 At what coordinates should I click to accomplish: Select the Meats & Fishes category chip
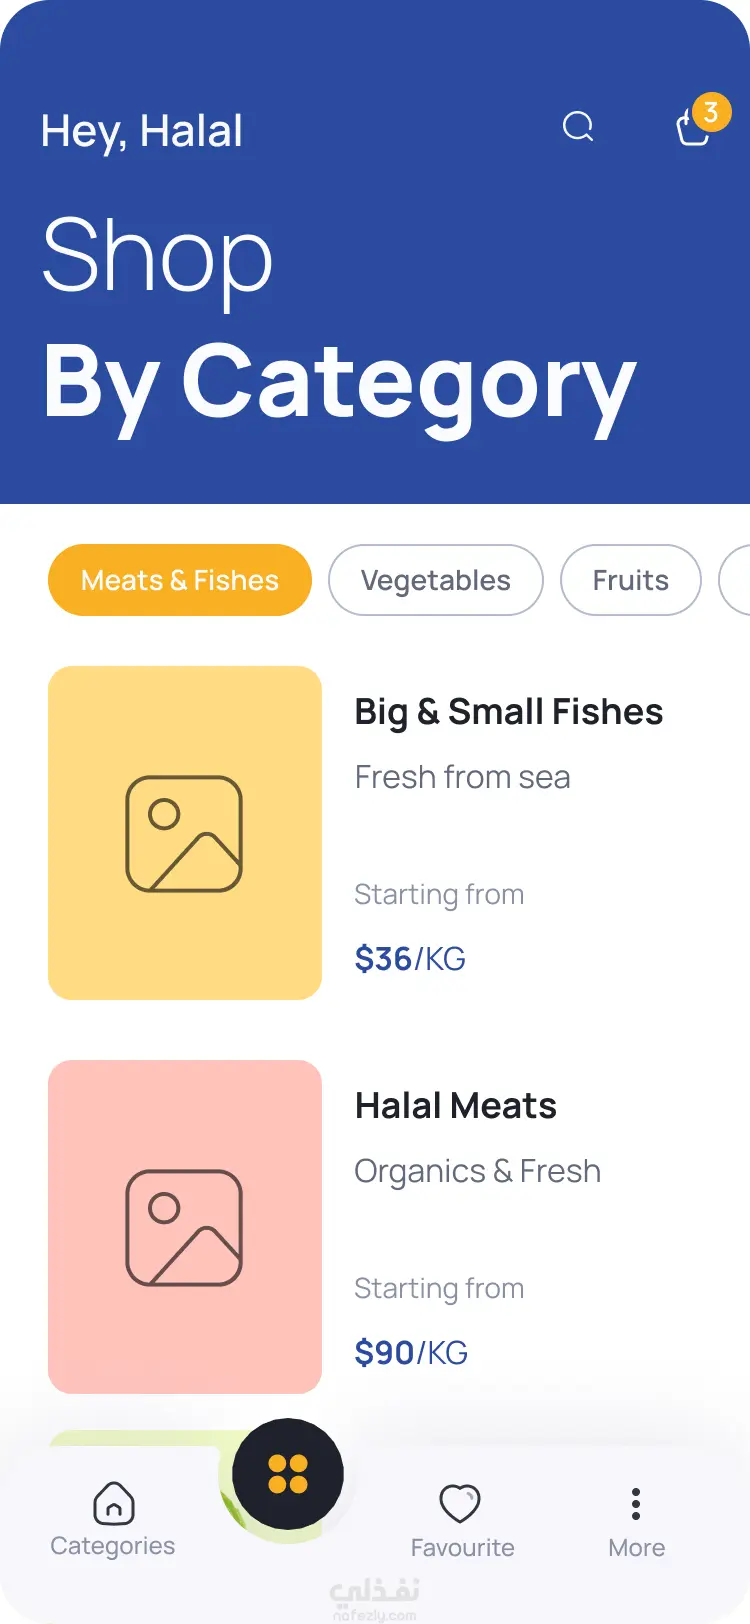point(180,580)
